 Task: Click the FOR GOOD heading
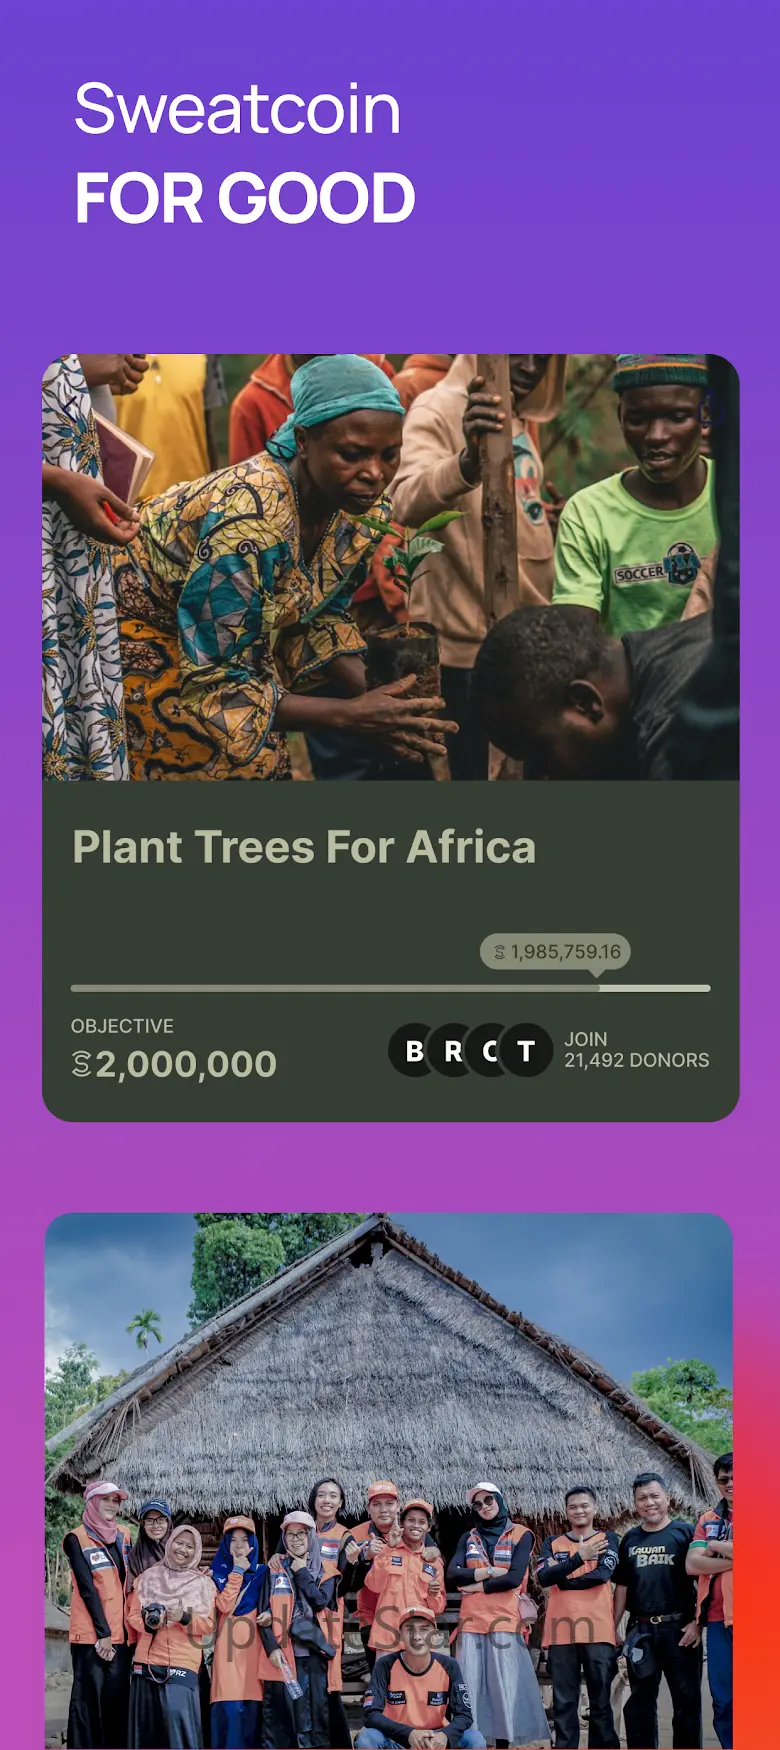[245, 198]
